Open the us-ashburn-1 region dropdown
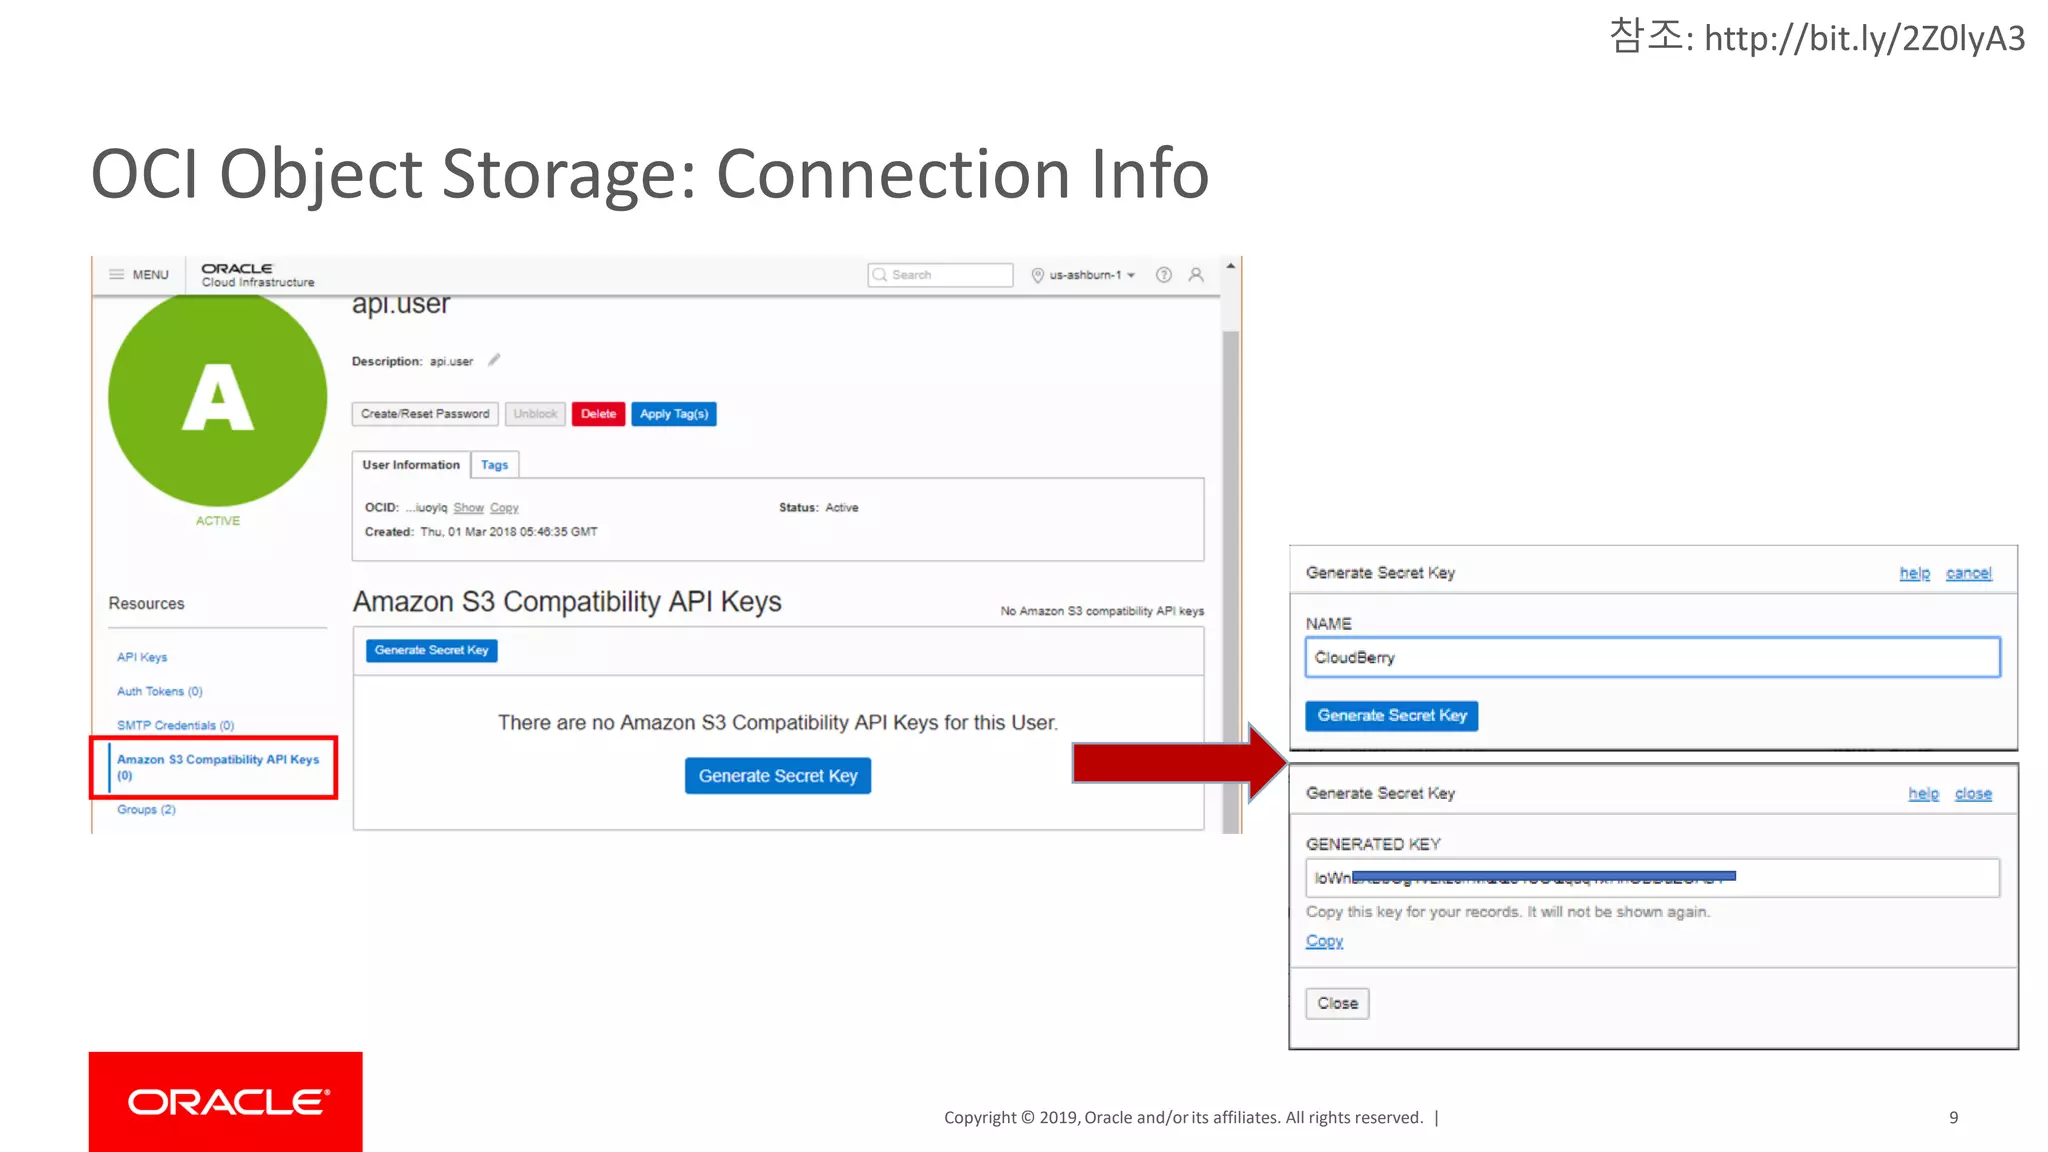 click(x=1090, y=275)
